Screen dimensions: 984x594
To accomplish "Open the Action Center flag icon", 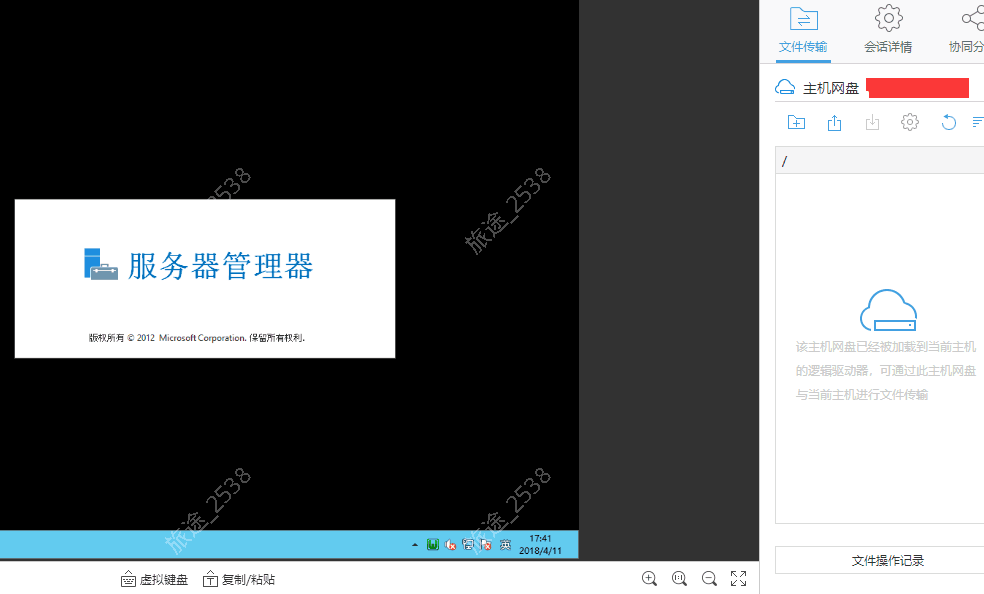I will [x=485, y=544].
